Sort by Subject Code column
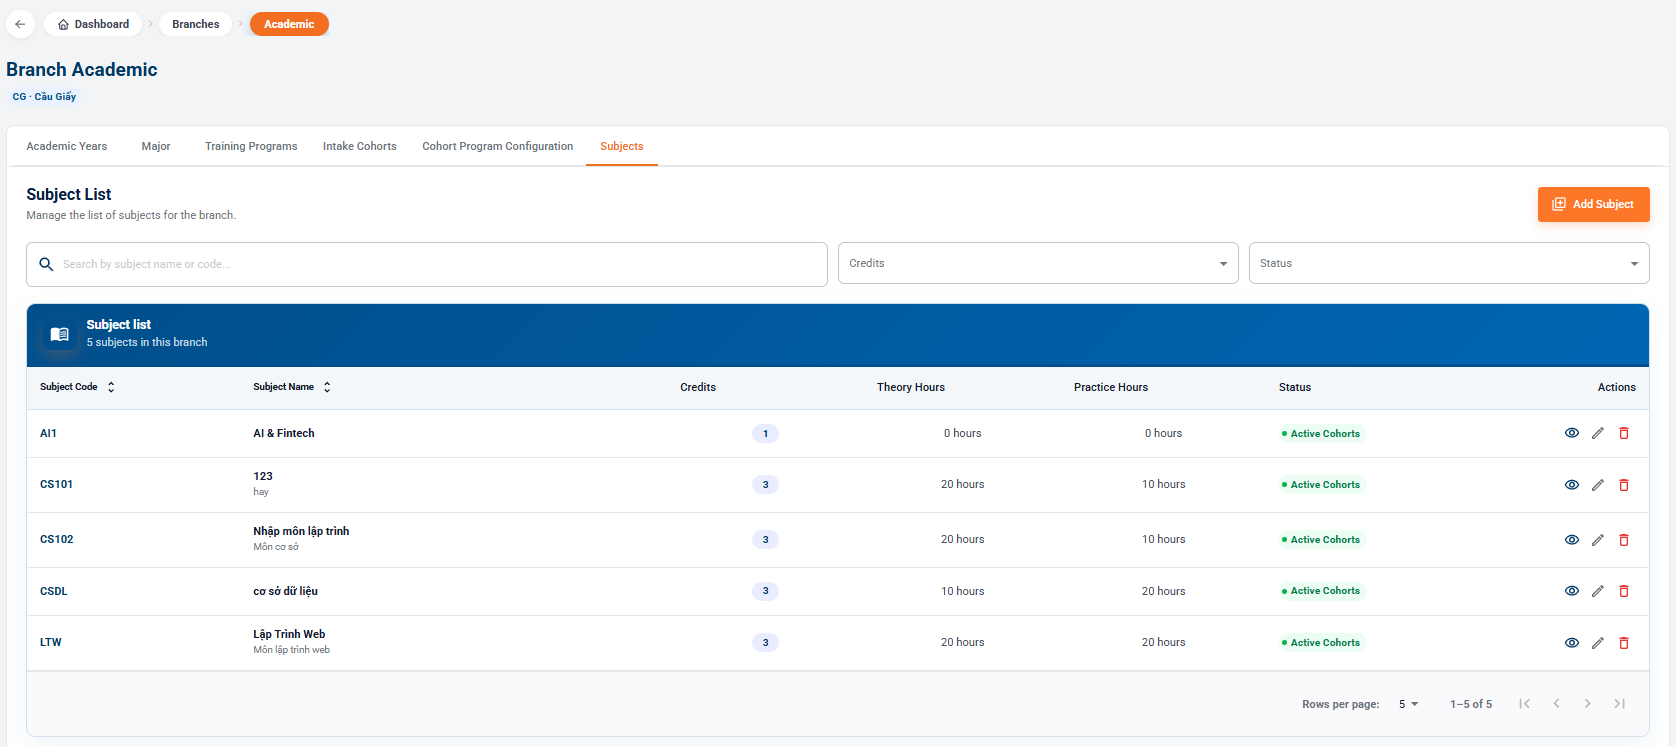This screenshot has width=1676, height=747. [77, 387]
